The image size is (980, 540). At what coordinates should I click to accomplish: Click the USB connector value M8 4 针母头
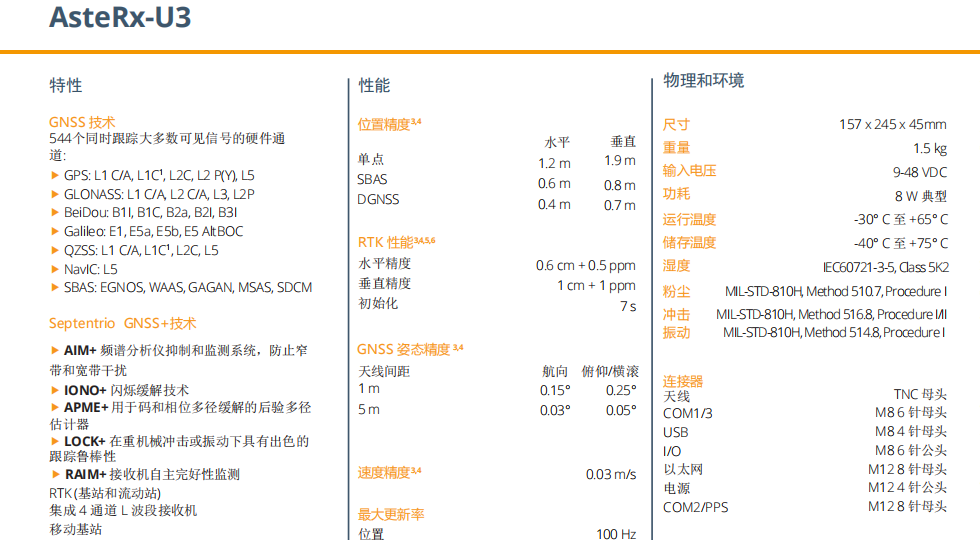pos(911,431)
